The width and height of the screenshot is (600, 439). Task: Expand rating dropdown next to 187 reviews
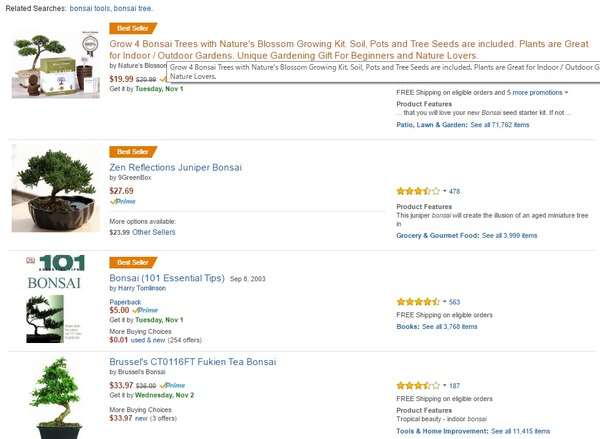[x=445, y=386]
